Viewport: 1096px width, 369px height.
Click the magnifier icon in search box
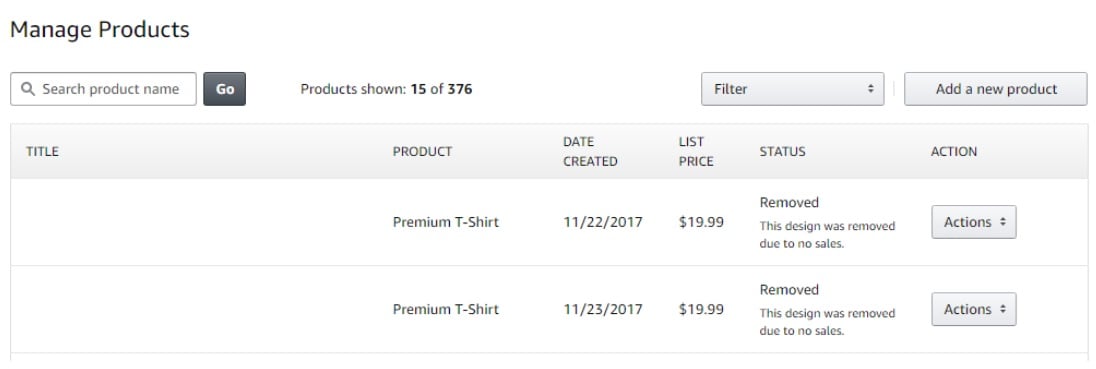[x=28, y=89]
